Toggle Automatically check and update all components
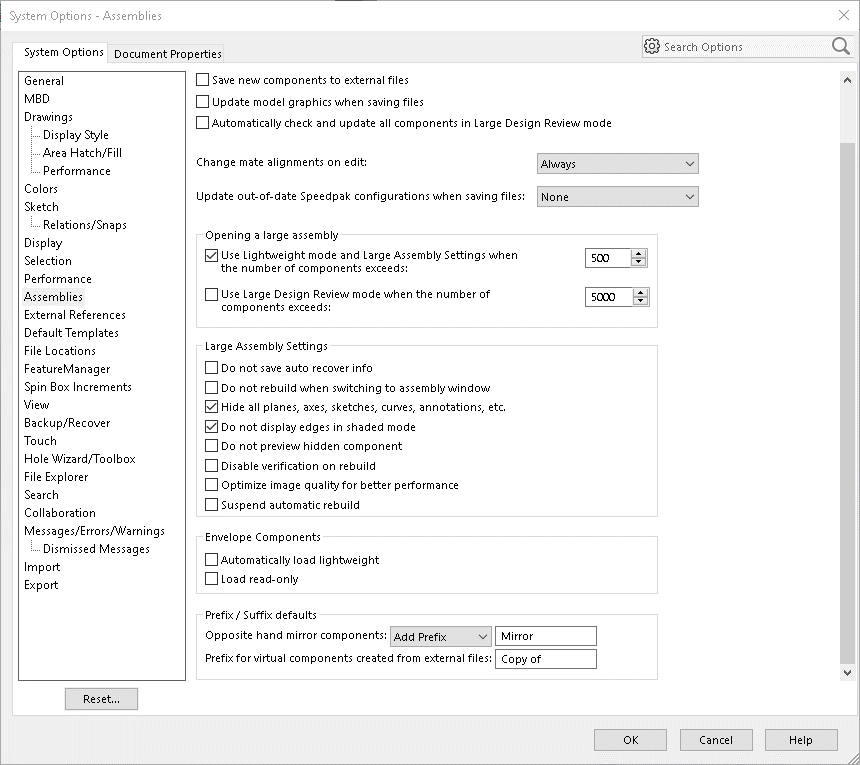The width and height of the screenshot is (860, 765). point(202,123)
